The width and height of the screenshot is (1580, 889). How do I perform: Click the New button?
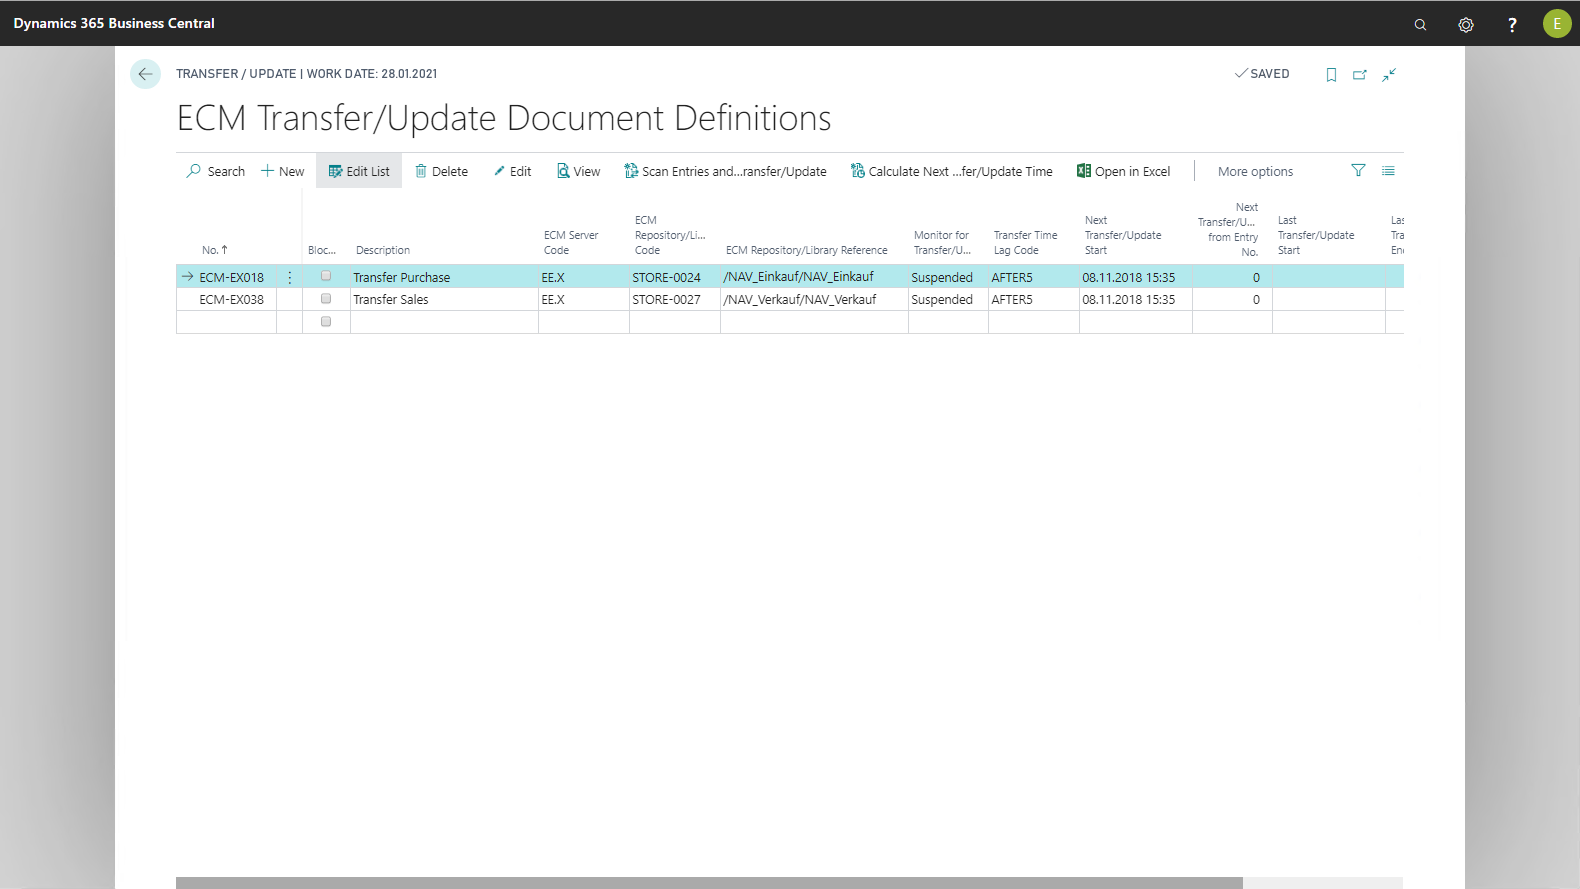coord(283,171)
